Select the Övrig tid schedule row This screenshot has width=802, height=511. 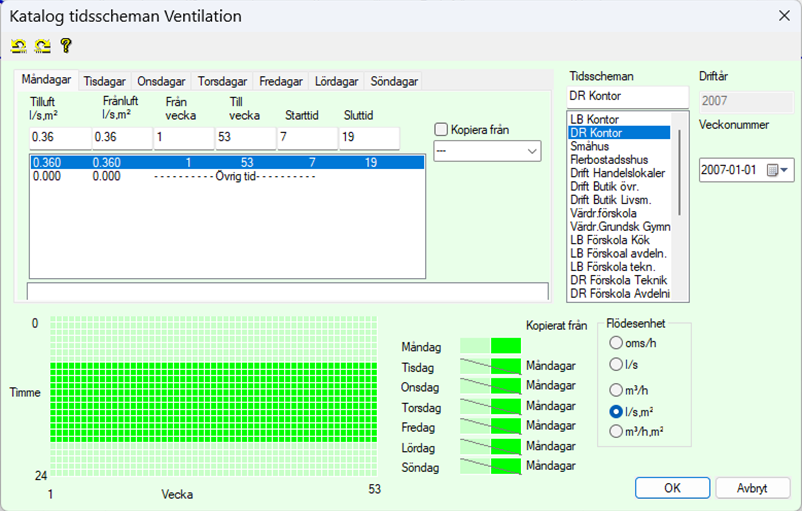[x=200, y=176]
